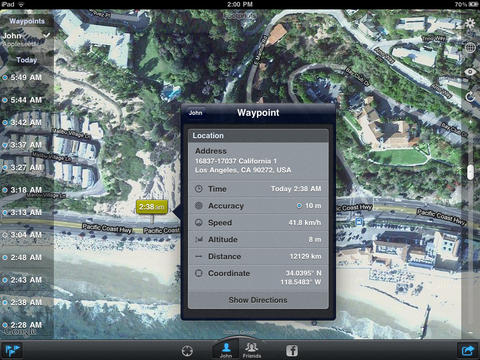
Task: Switch to the Friends tab
Action: point(252,350)
